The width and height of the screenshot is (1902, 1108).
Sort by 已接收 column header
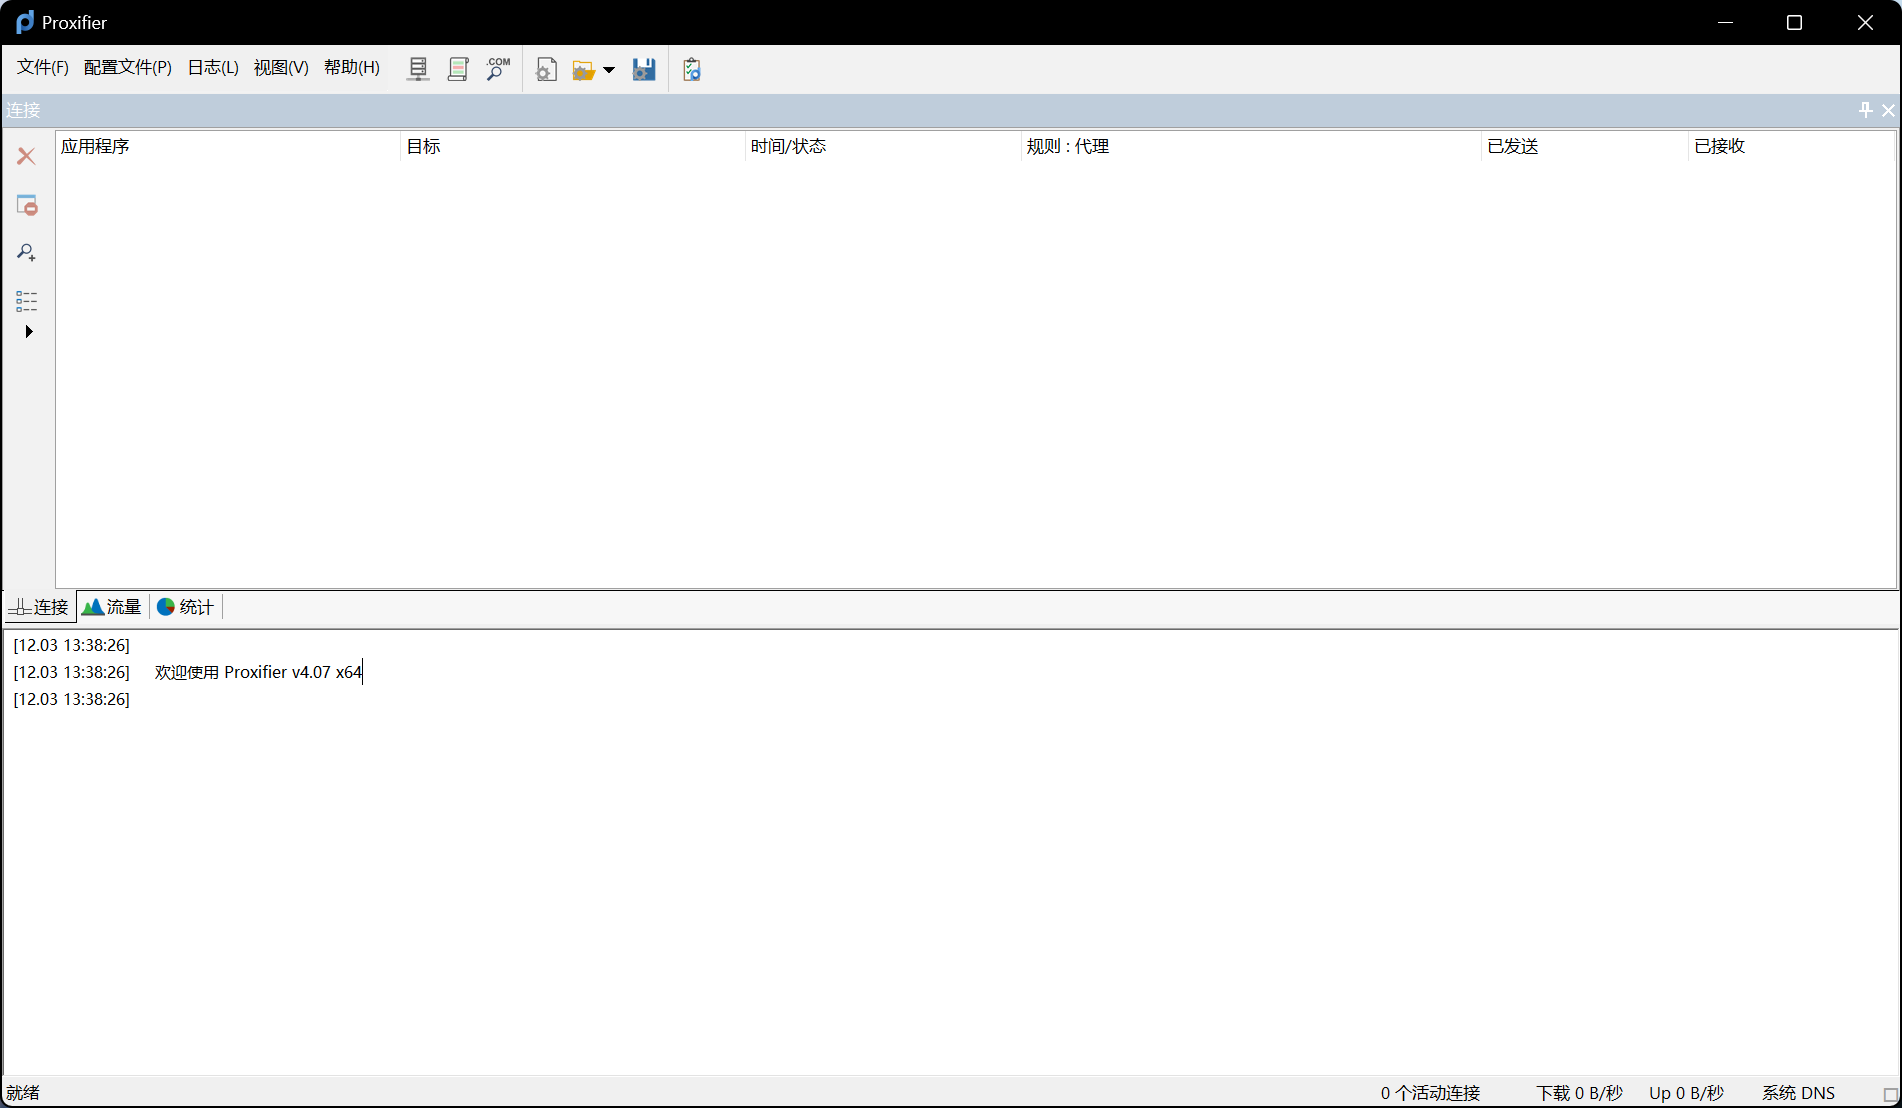(1791, 146)
